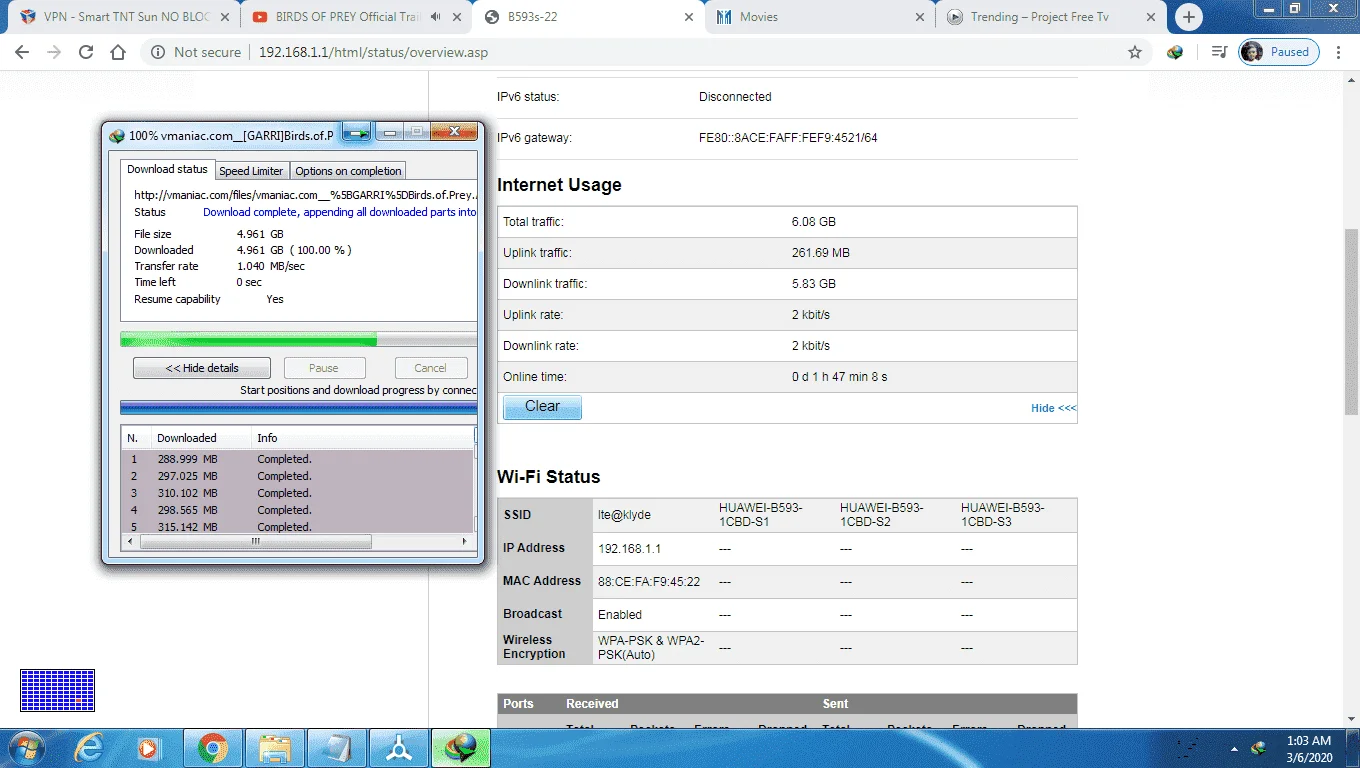Image resolution: width=1360 pixels, height=768 pixels.
Task: Launch Internet Explorer from the taskbar
Action: click(90, 748)
